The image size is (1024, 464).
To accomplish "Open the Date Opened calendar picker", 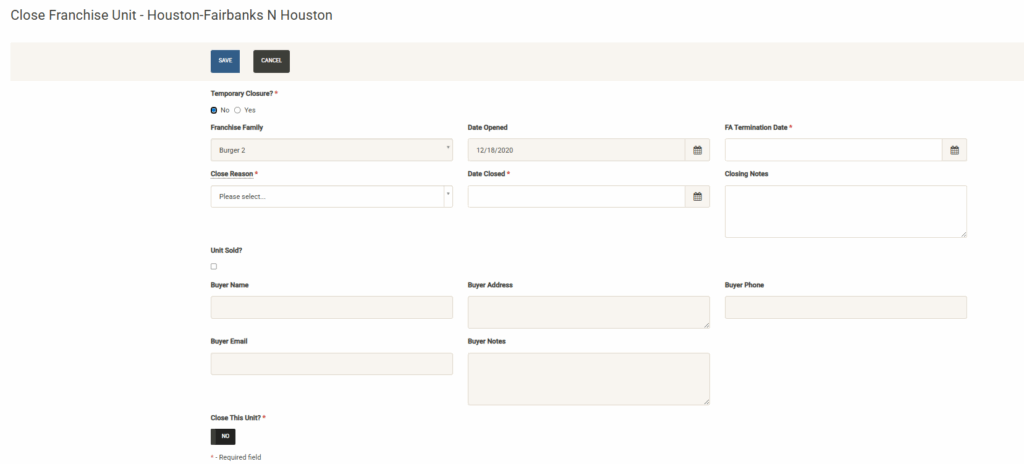I will coord(698,150).
